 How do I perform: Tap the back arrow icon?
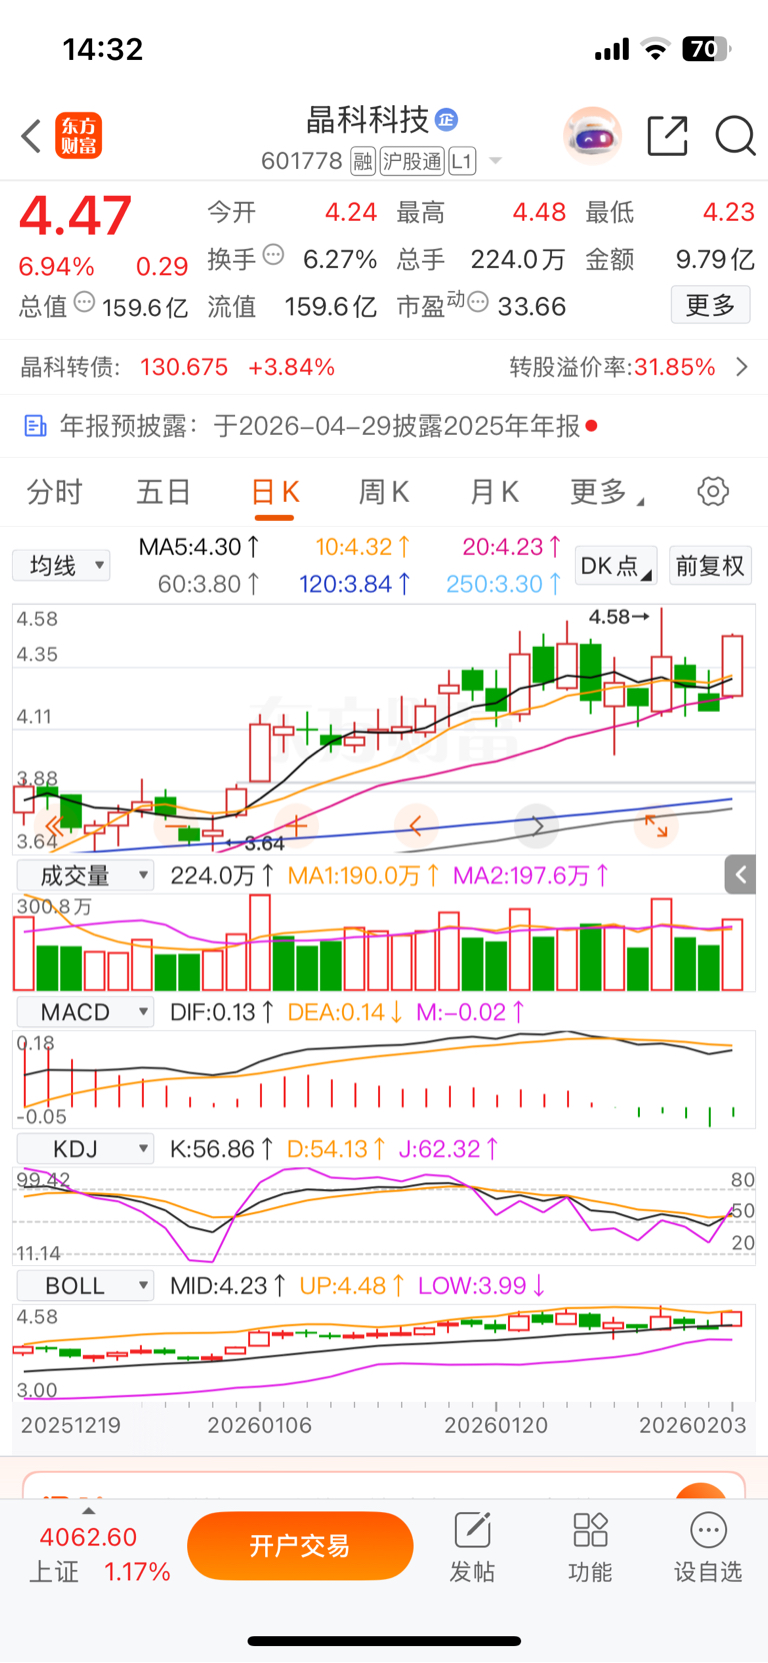(31, 136)
